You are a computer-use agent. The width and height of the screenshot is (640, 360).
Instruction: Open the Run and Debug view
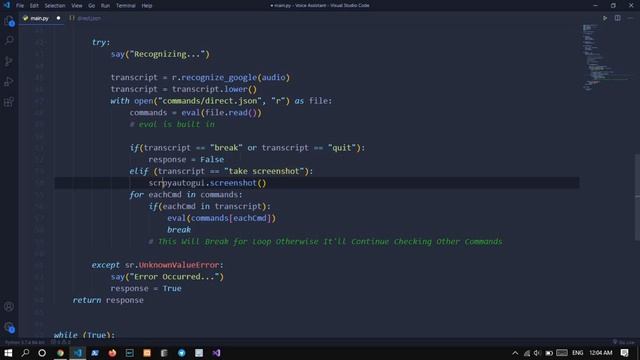[9, 82]
